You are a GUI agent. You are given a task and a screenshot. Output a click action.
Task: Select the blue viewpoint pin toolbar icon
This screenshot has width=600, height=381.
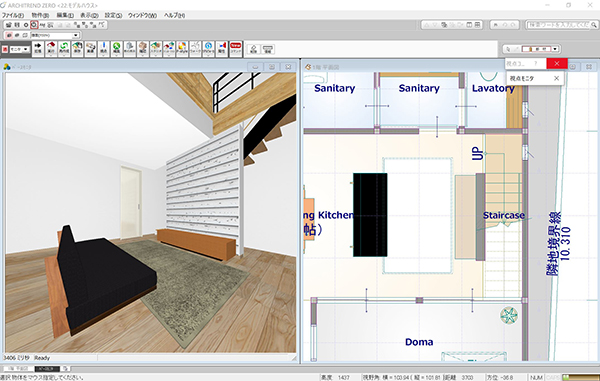[x=103, y=48]
